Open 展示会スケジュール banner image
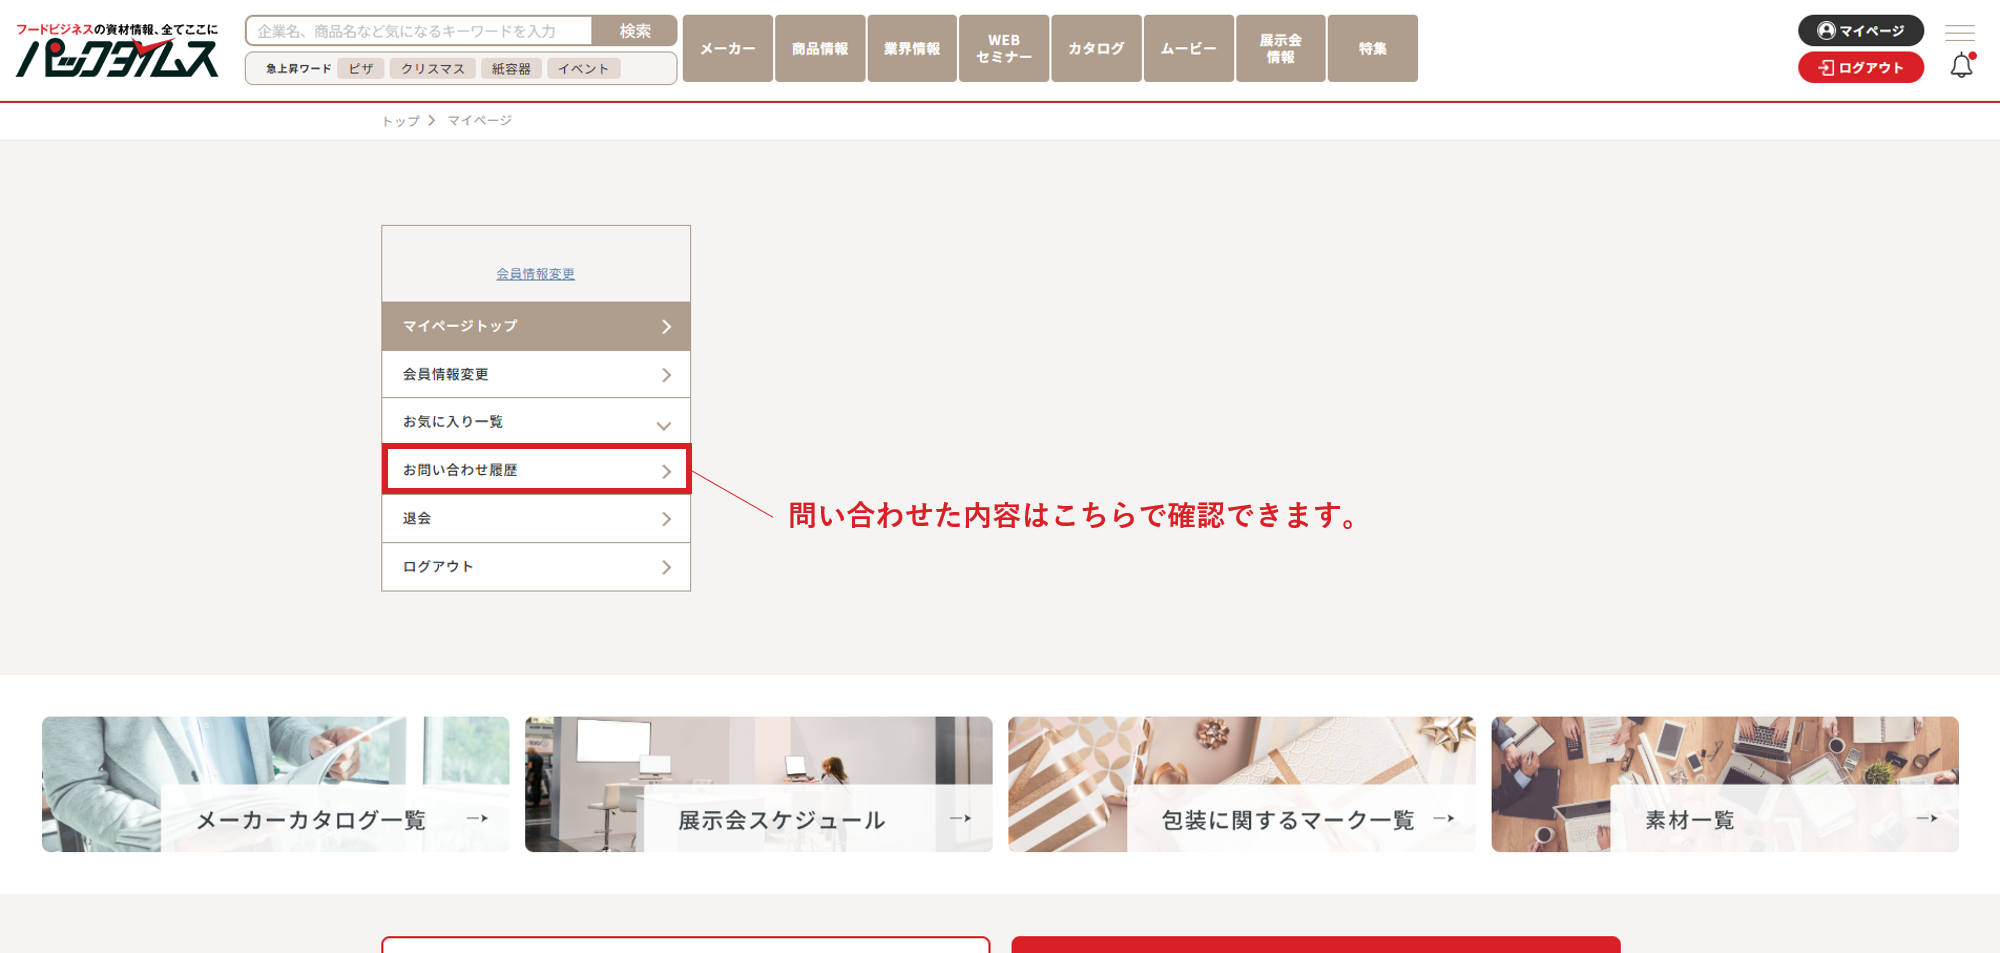Screen dimensions: 2000x953 click(x=758, y=784)
